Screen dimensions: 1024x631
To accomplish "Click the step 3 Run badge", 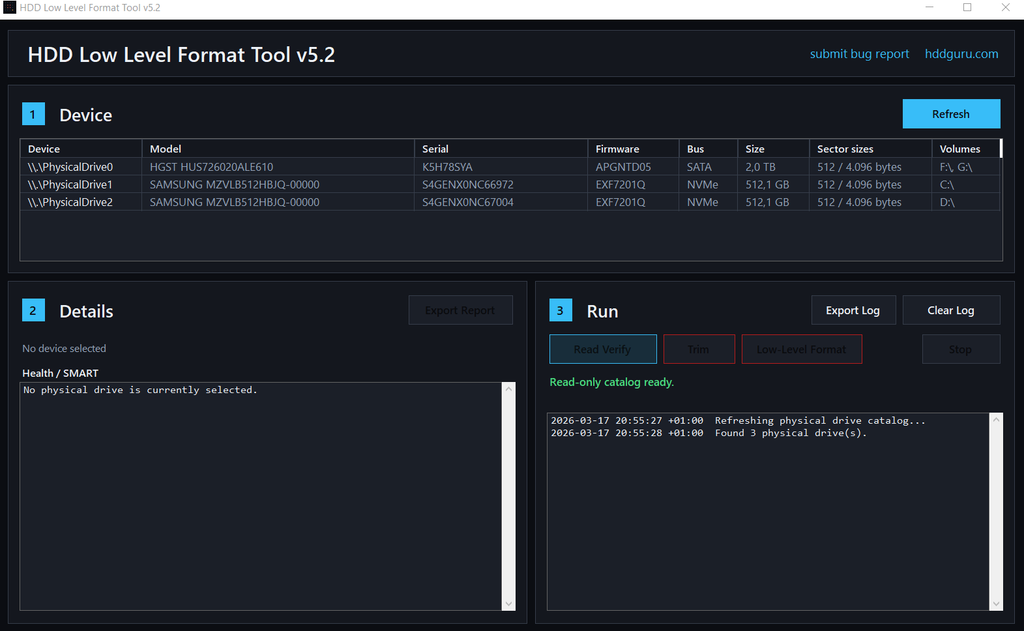I will tap(560, 310).
